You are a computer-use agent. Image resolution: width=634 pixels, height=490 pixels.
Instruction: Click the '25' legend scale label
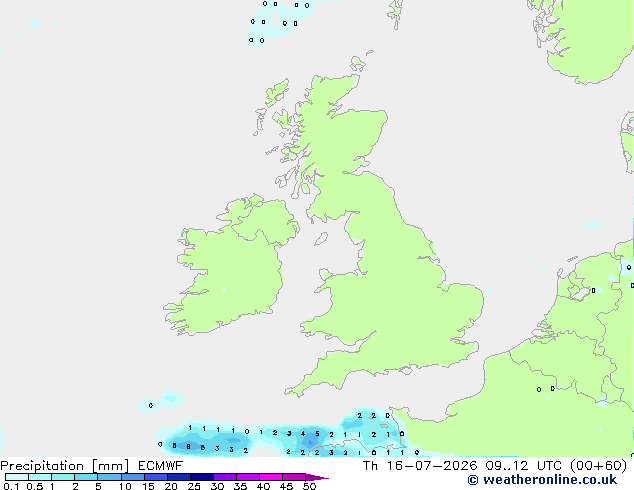coord(194,486)
